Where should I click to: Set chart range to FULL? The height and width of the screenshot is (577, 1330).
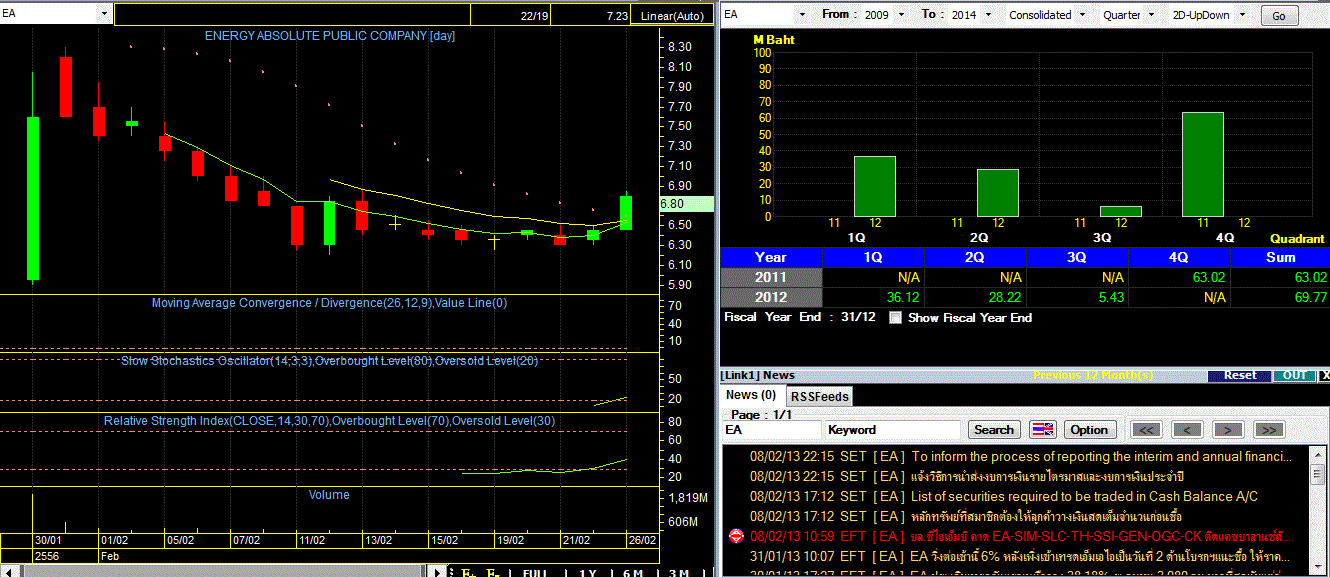click(535, 572)
